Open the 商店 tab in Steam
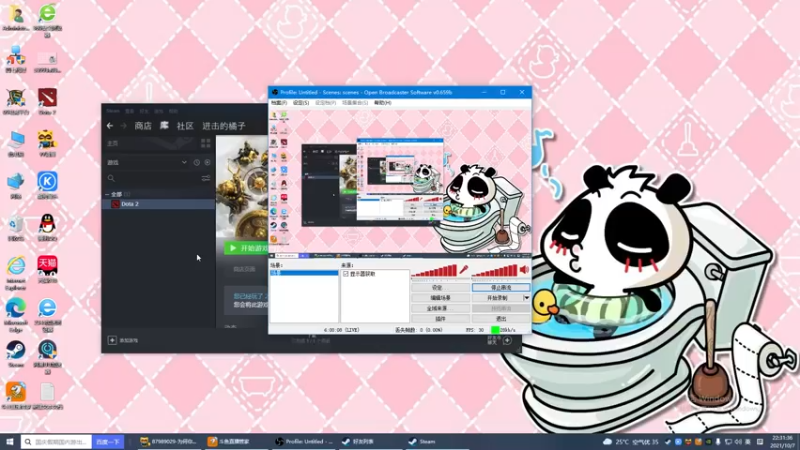Screen dimensions: 800x450 (143, 126)
